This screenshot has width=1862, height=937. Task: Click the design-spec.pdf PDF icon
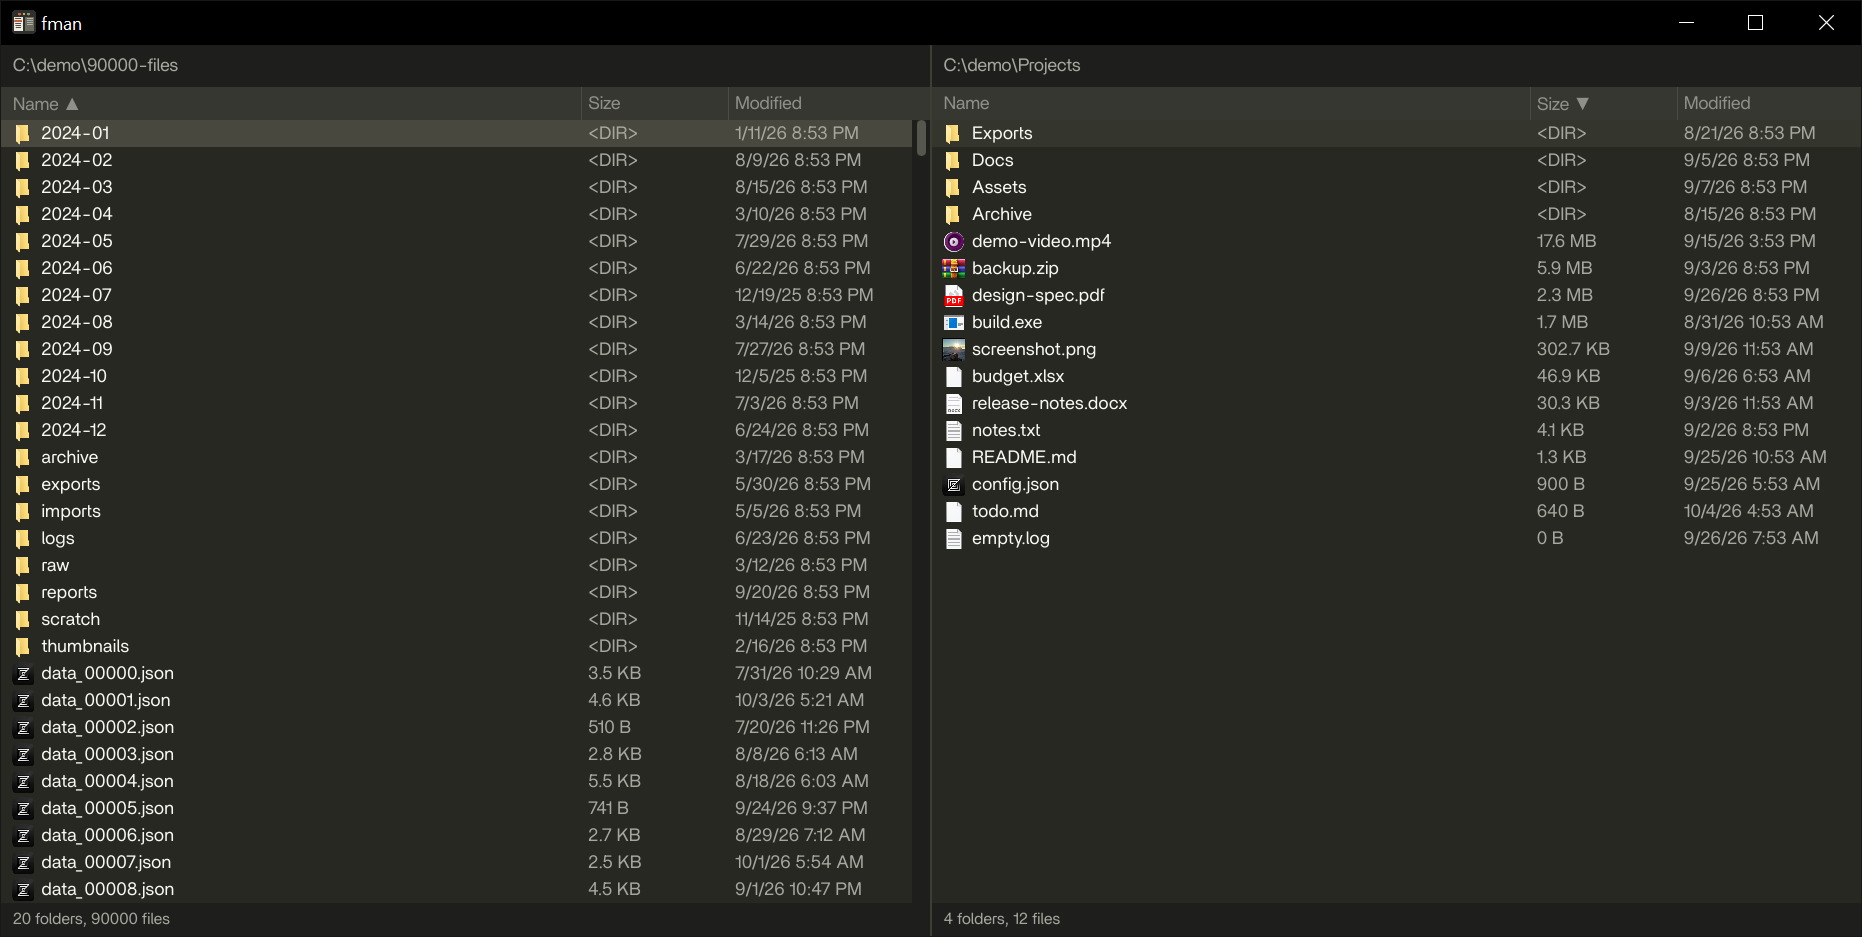coord(954,295)
